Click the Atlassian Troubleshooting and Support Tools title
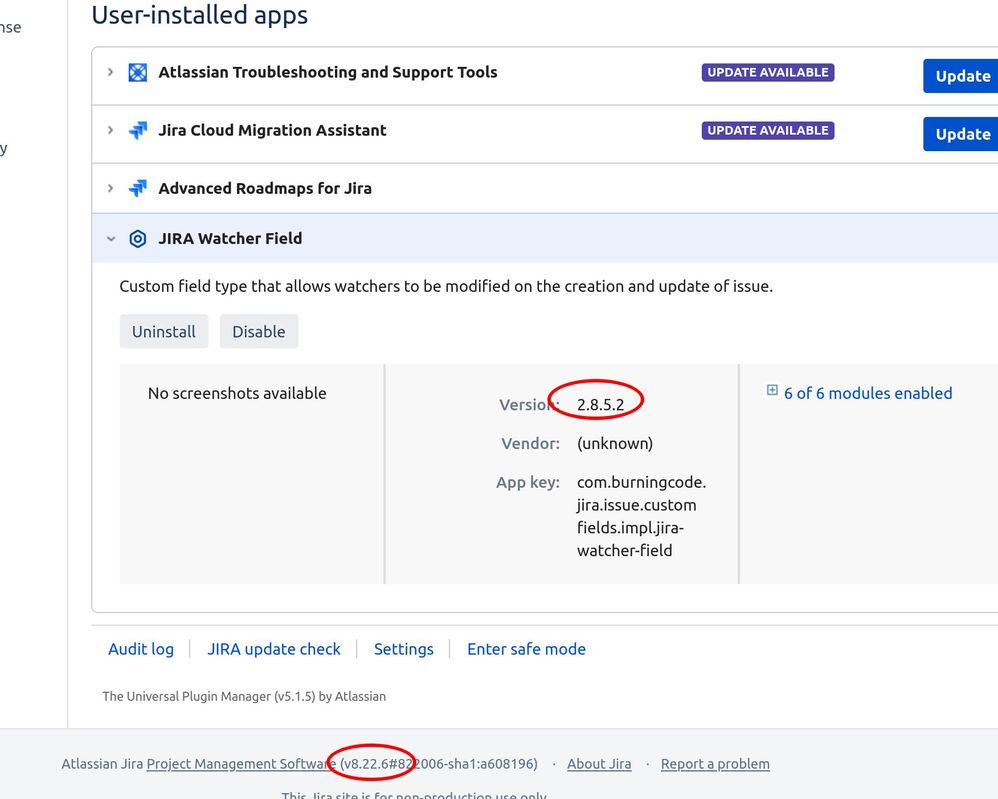The image size is (998, 799). pyautogui.click(x=328, y=72)
